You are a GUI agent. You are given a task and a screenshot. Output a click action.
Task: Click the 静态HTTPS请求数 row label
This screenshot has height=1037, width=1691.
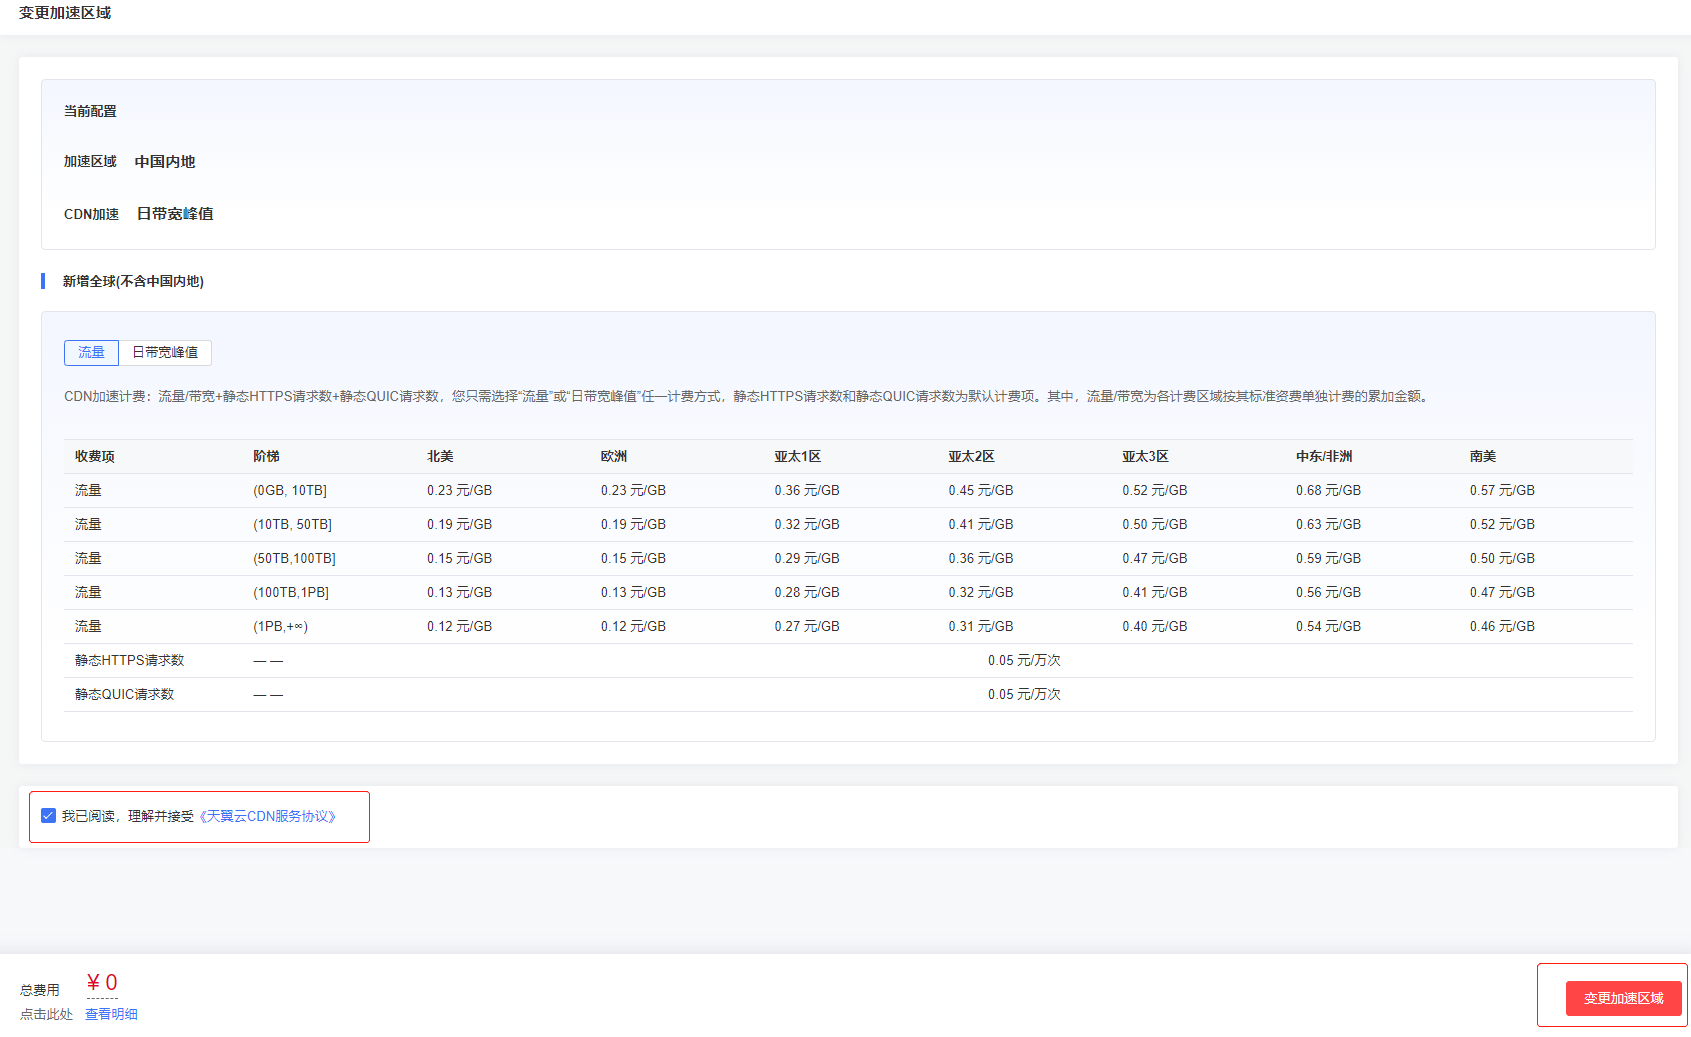tap(129, 660)
